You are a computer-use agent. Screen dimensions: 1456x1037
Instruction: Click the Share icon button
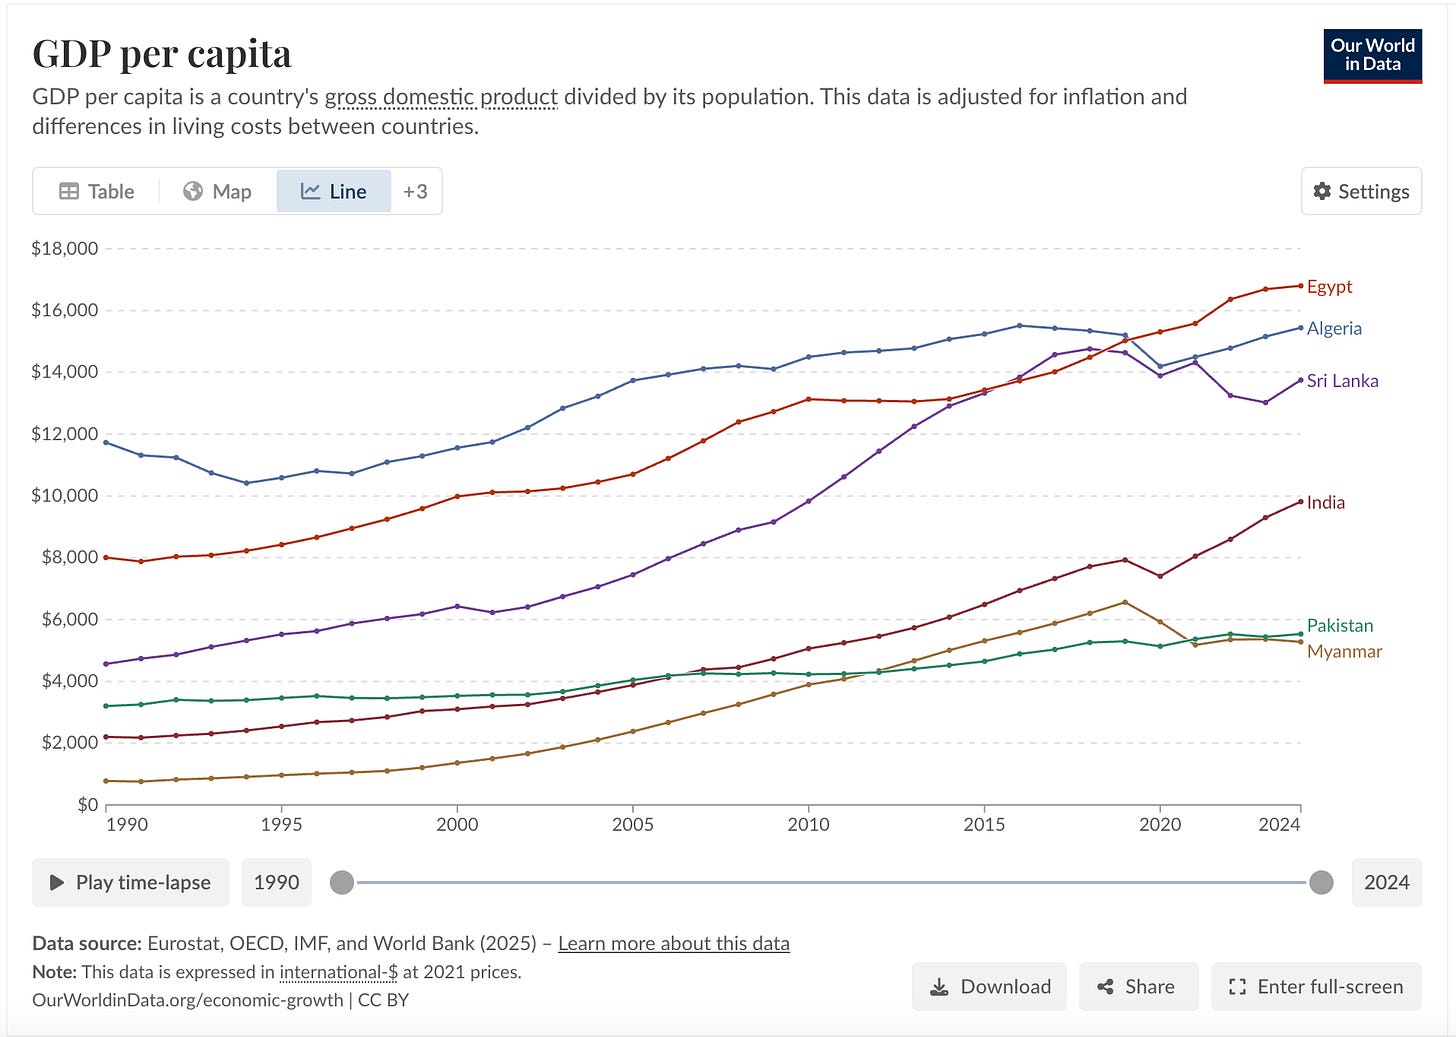[x=1105, y=987]
